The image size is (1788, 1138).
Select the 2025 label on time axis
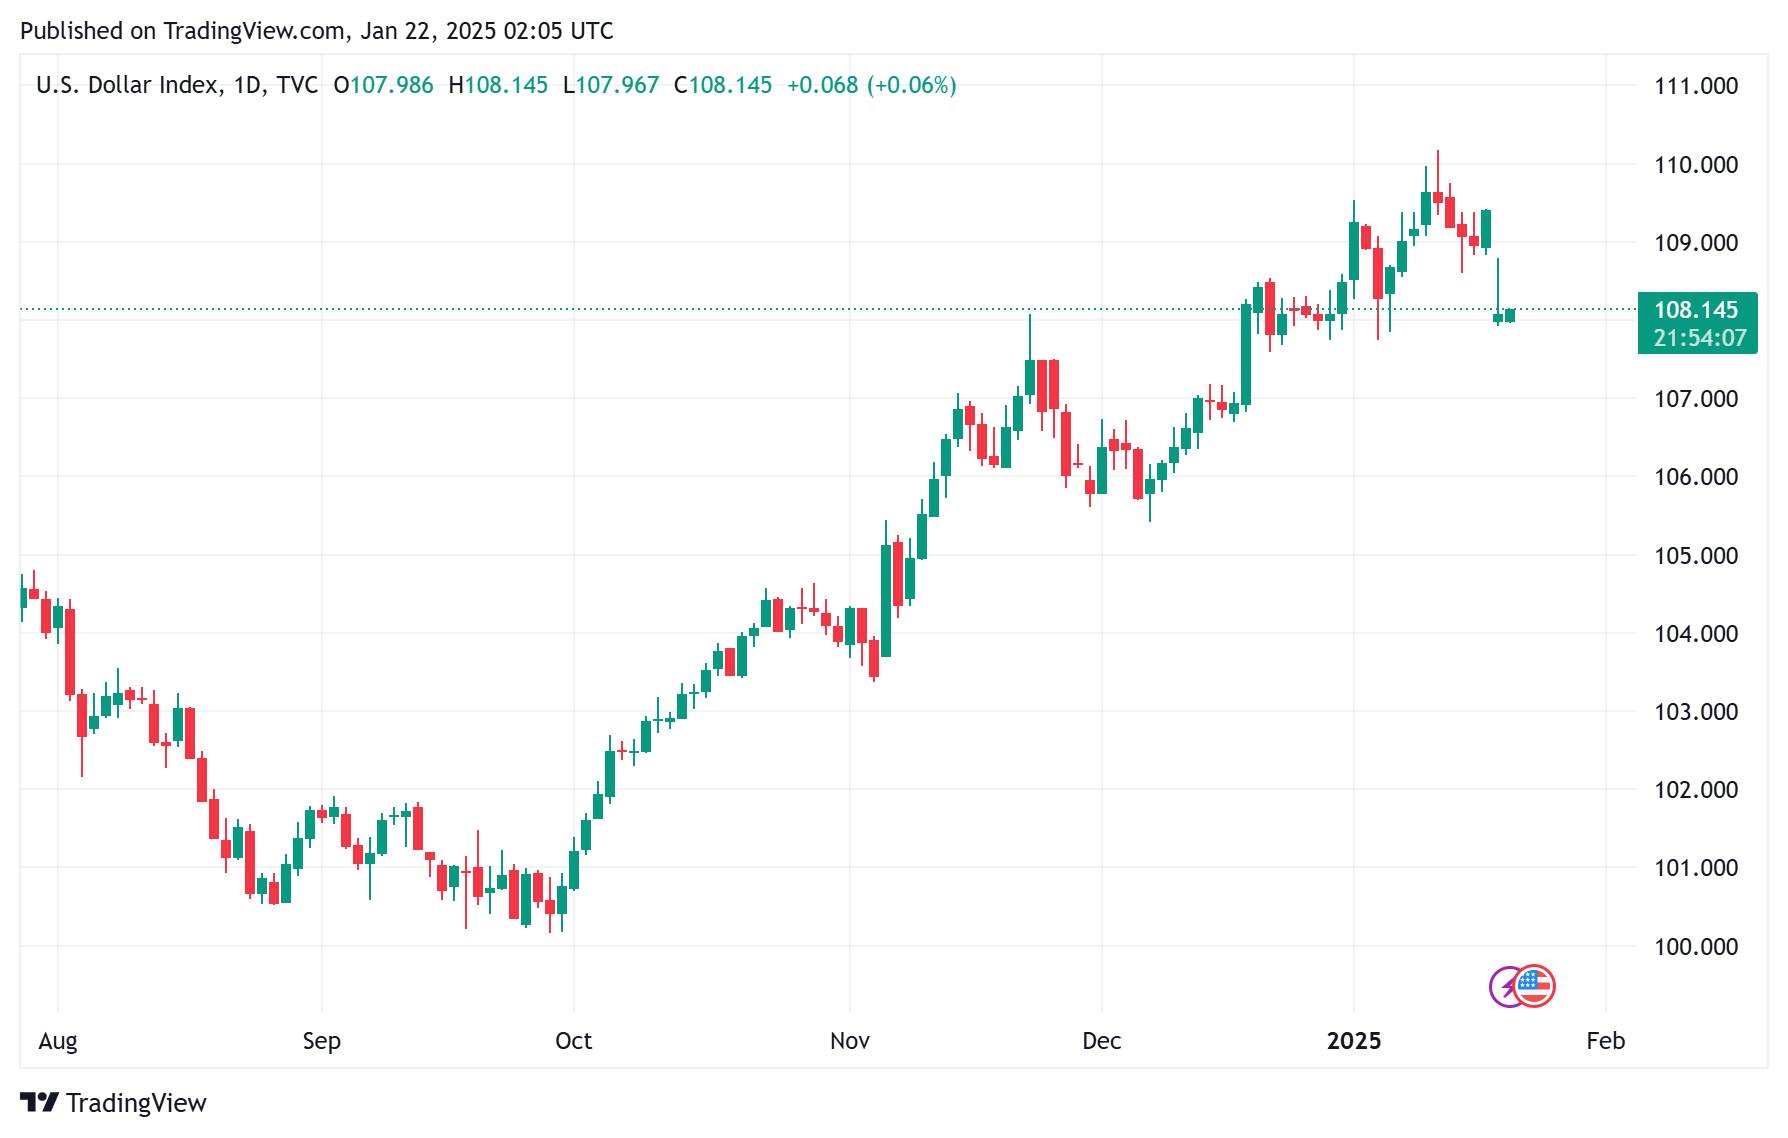1353,1041
